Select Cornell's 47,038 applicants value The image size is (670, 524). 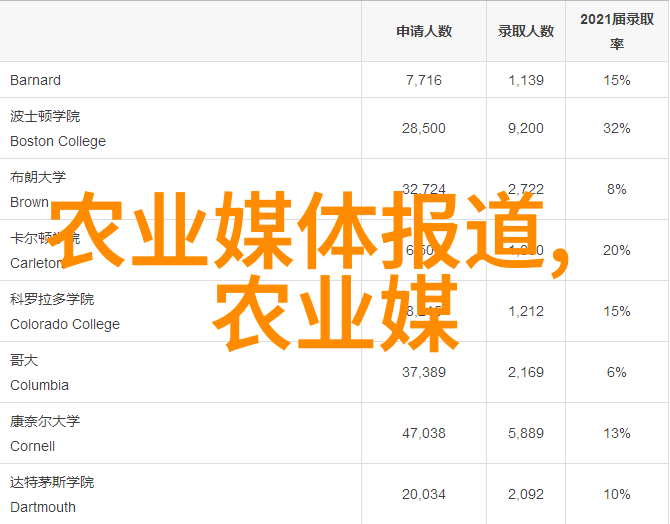pyautogui.click(x=424, y=433)
